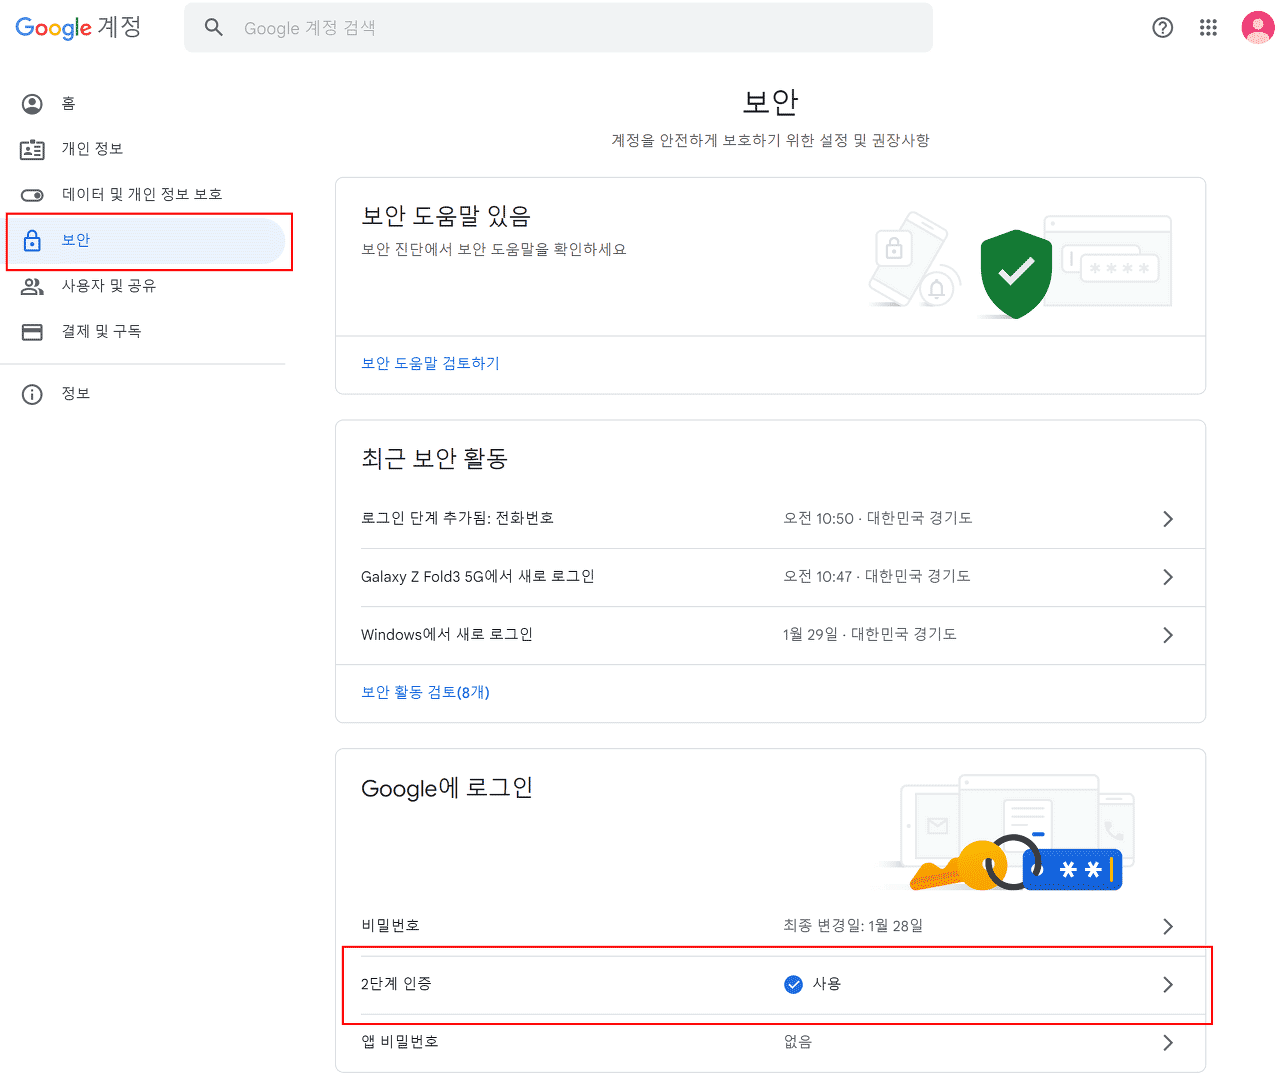Click the Google에 로그인 heading
Screen dimensions: 1280x1079
(x=447, y=788)
